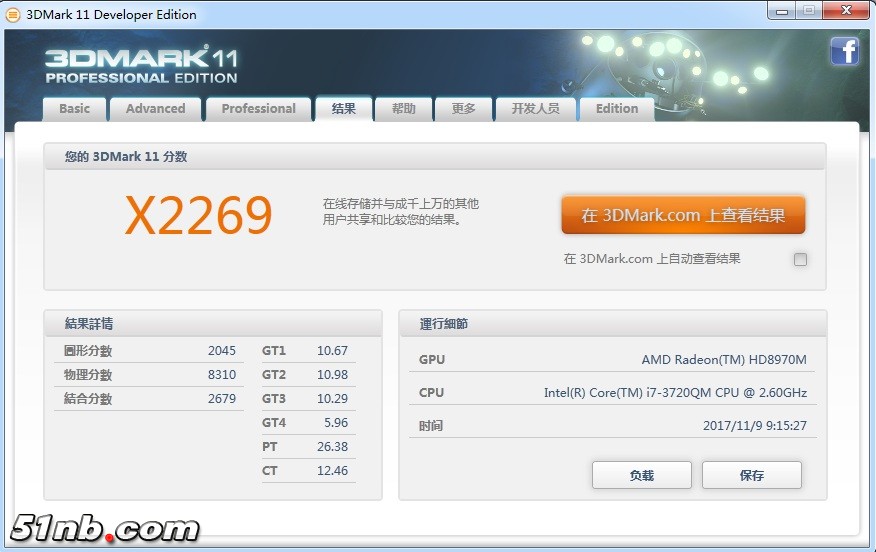Screen dimensions: 876x552
Task: Minimize the 3DMark 11 window
Action: pyautogui.click(x=782, y=11)
